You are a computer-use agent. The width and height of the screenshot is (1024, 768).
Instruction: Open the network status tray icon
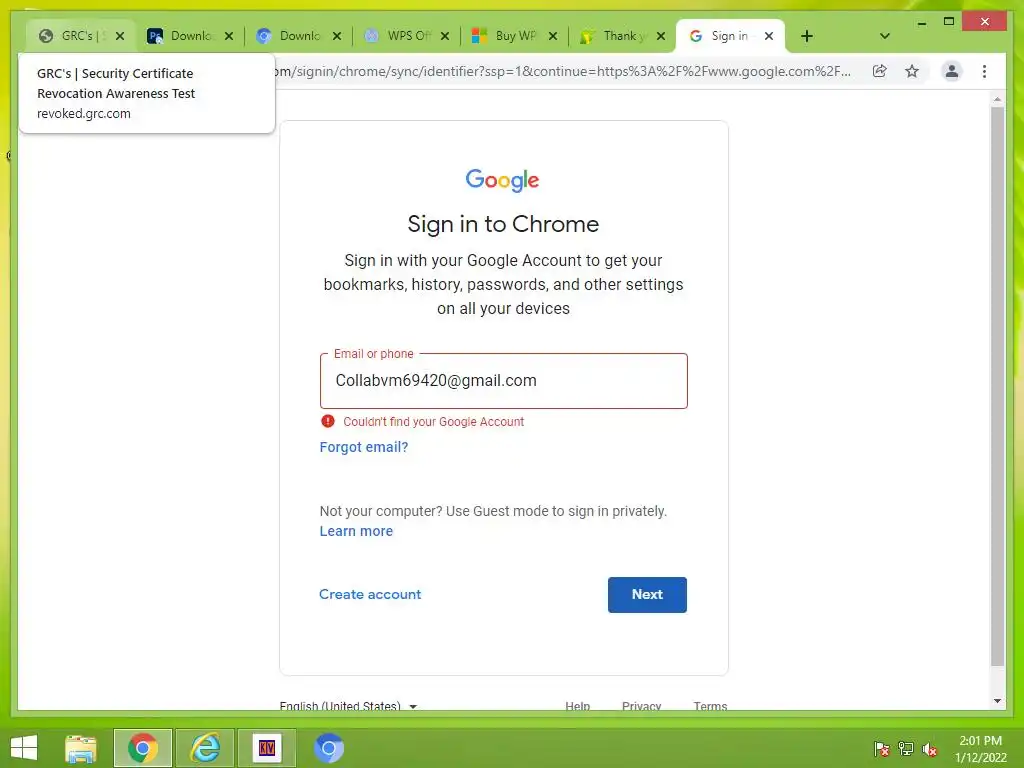coord(906,748)
